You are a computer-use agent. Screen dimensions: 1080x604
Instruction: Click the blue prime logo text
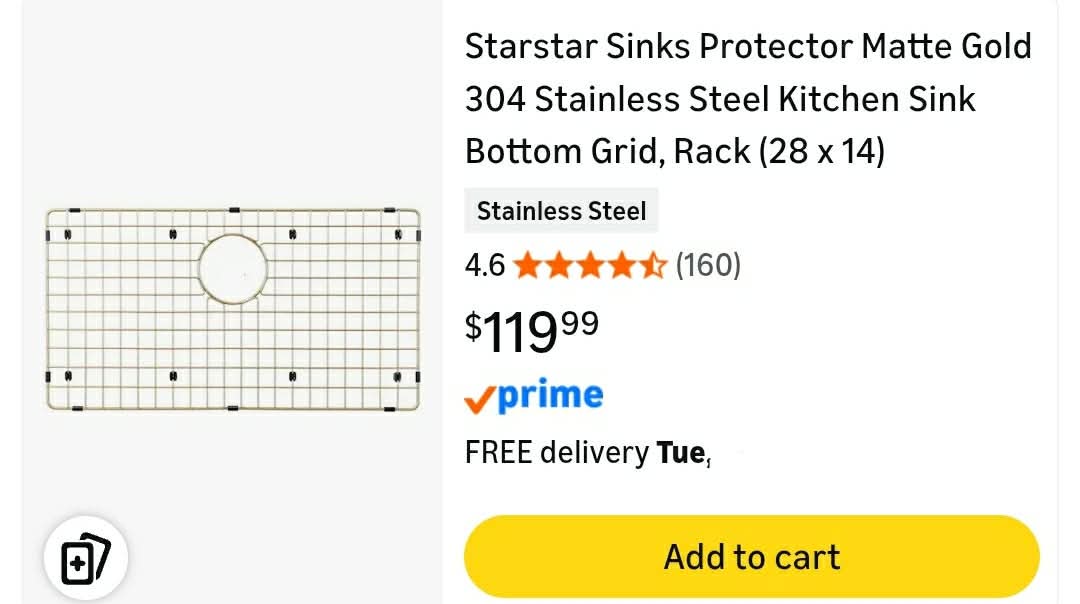(550, 395)
